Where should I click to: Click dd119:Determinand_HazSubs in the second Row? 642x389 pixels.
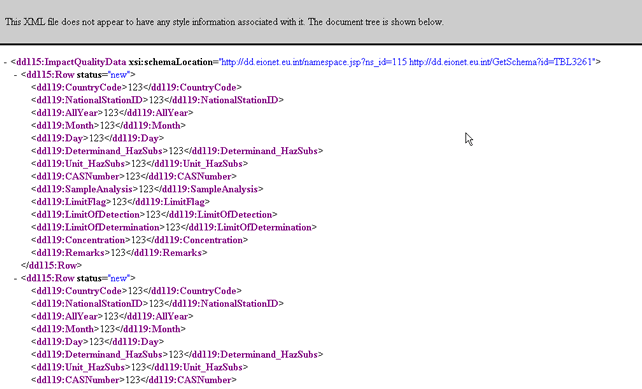pos(177,355)
